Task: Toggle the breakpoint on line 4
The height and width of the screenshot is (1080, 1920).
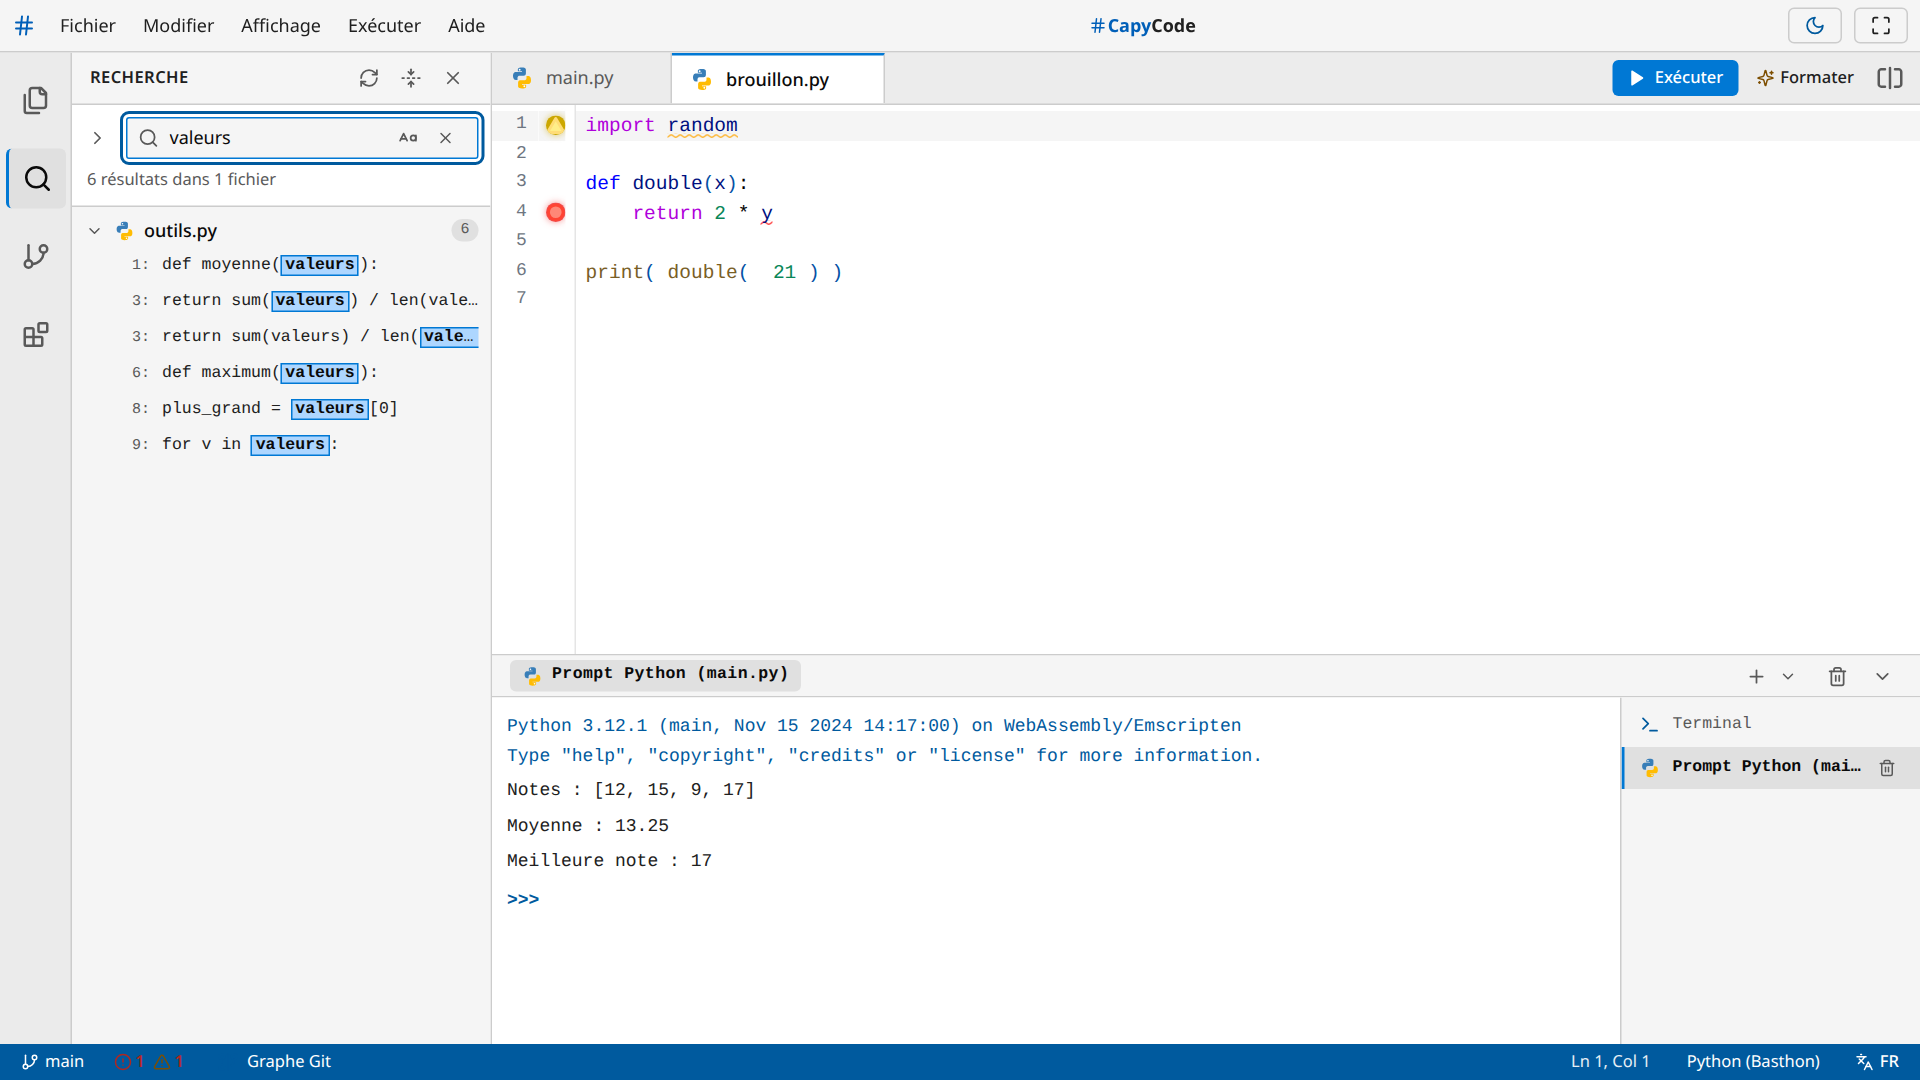Action: coord(556,212)
